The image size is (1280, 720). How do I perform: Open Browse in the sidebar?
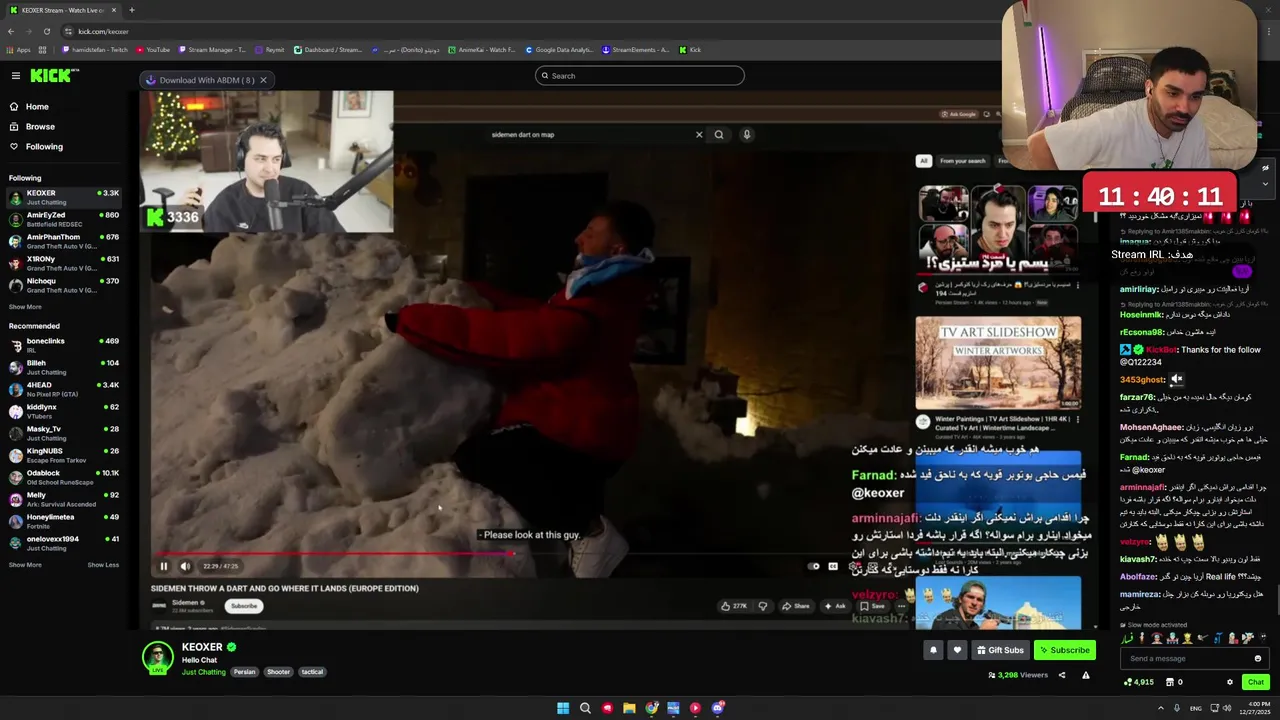(40, 127)
